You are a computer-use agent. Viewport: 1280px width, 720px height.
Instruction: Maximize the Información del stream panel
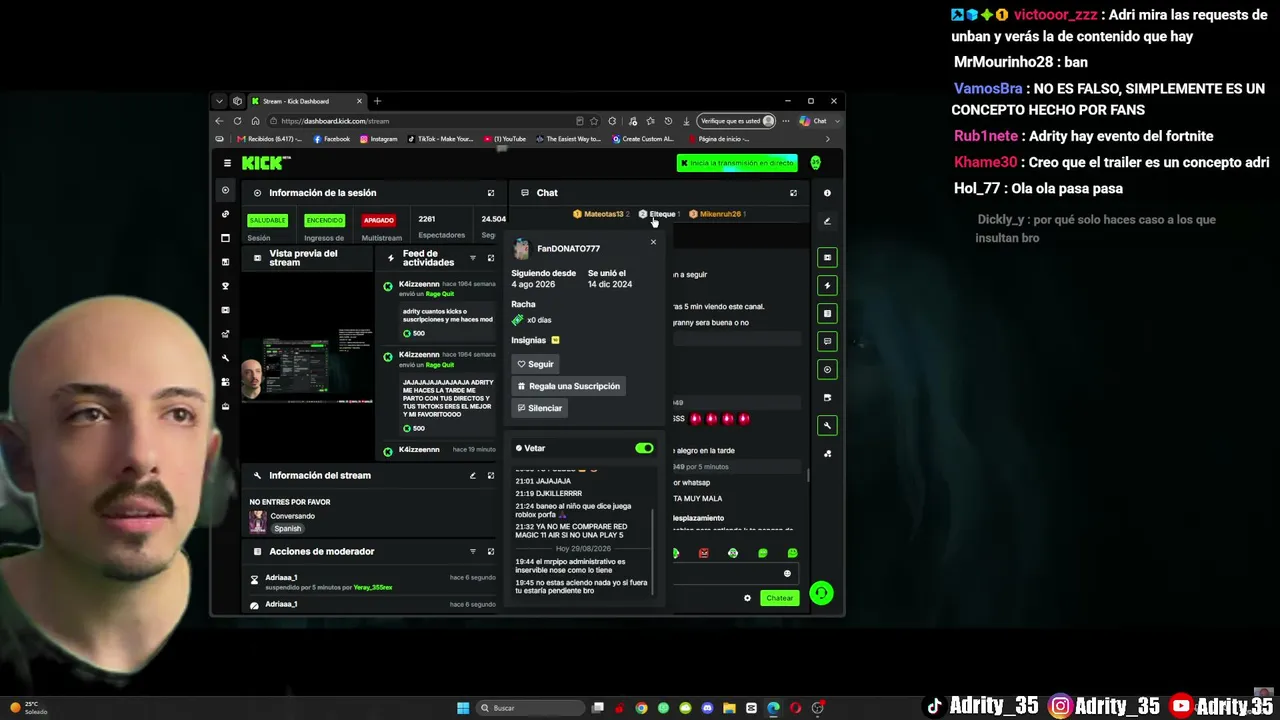(491, 475)
